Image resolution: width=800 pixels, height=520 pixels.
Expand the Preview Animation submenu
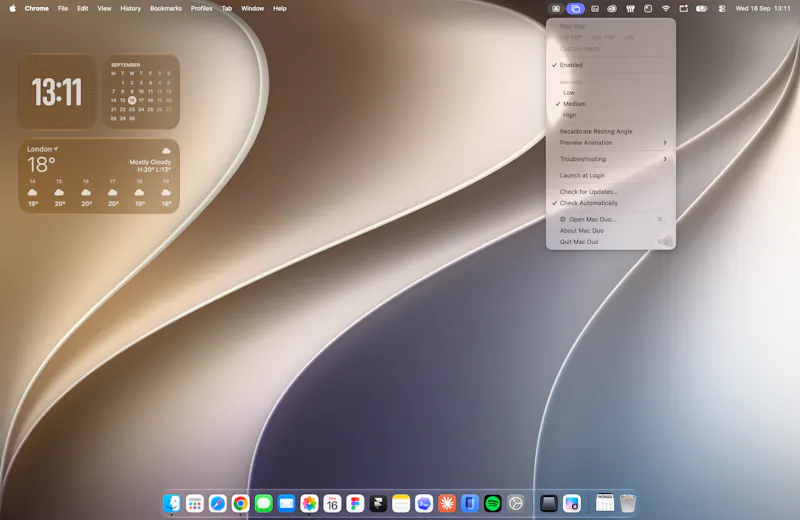click(x=611, y=142)
